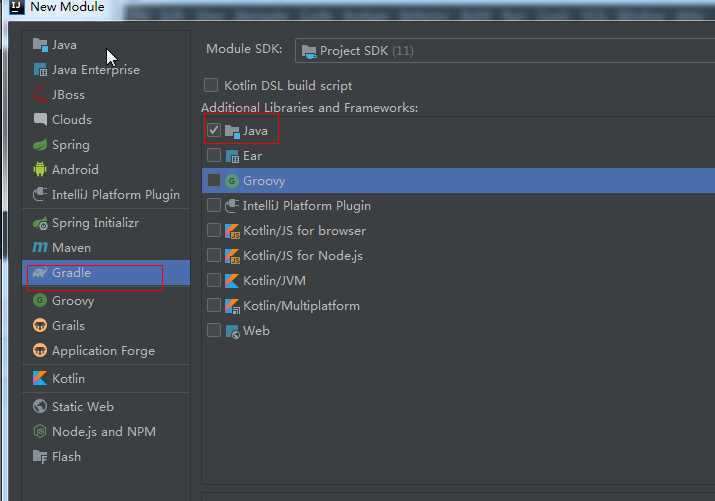Select the Spring leaf icon
Image resolution: width=715 pixels, height=501 pixels.
click(40, 145)
